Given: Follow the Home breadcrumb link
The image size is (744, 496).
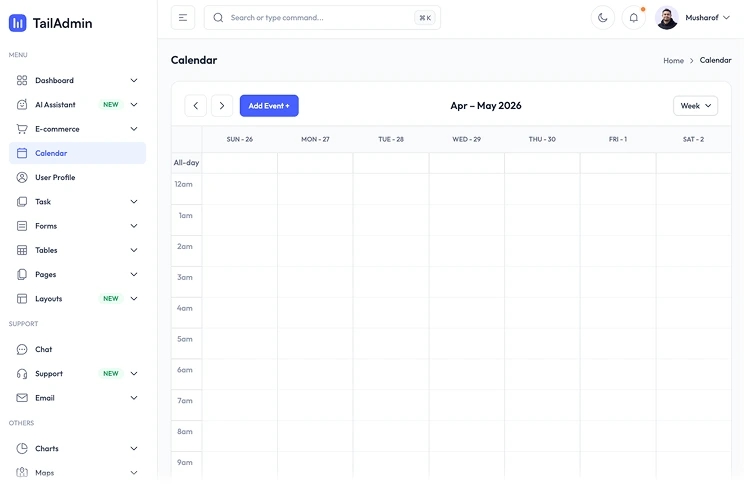Looking at the screenshot, I should point(673,60).
